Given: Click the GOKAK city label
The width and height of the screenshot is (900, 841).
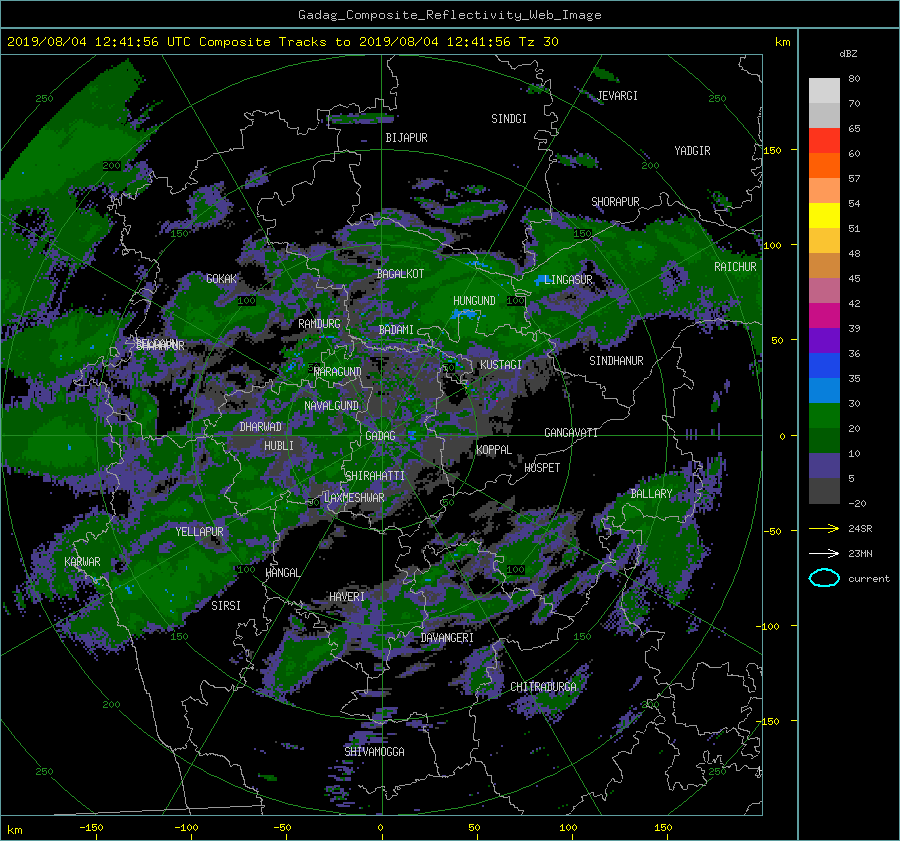Looking at the screenshot, I should (x=222, y=278).
